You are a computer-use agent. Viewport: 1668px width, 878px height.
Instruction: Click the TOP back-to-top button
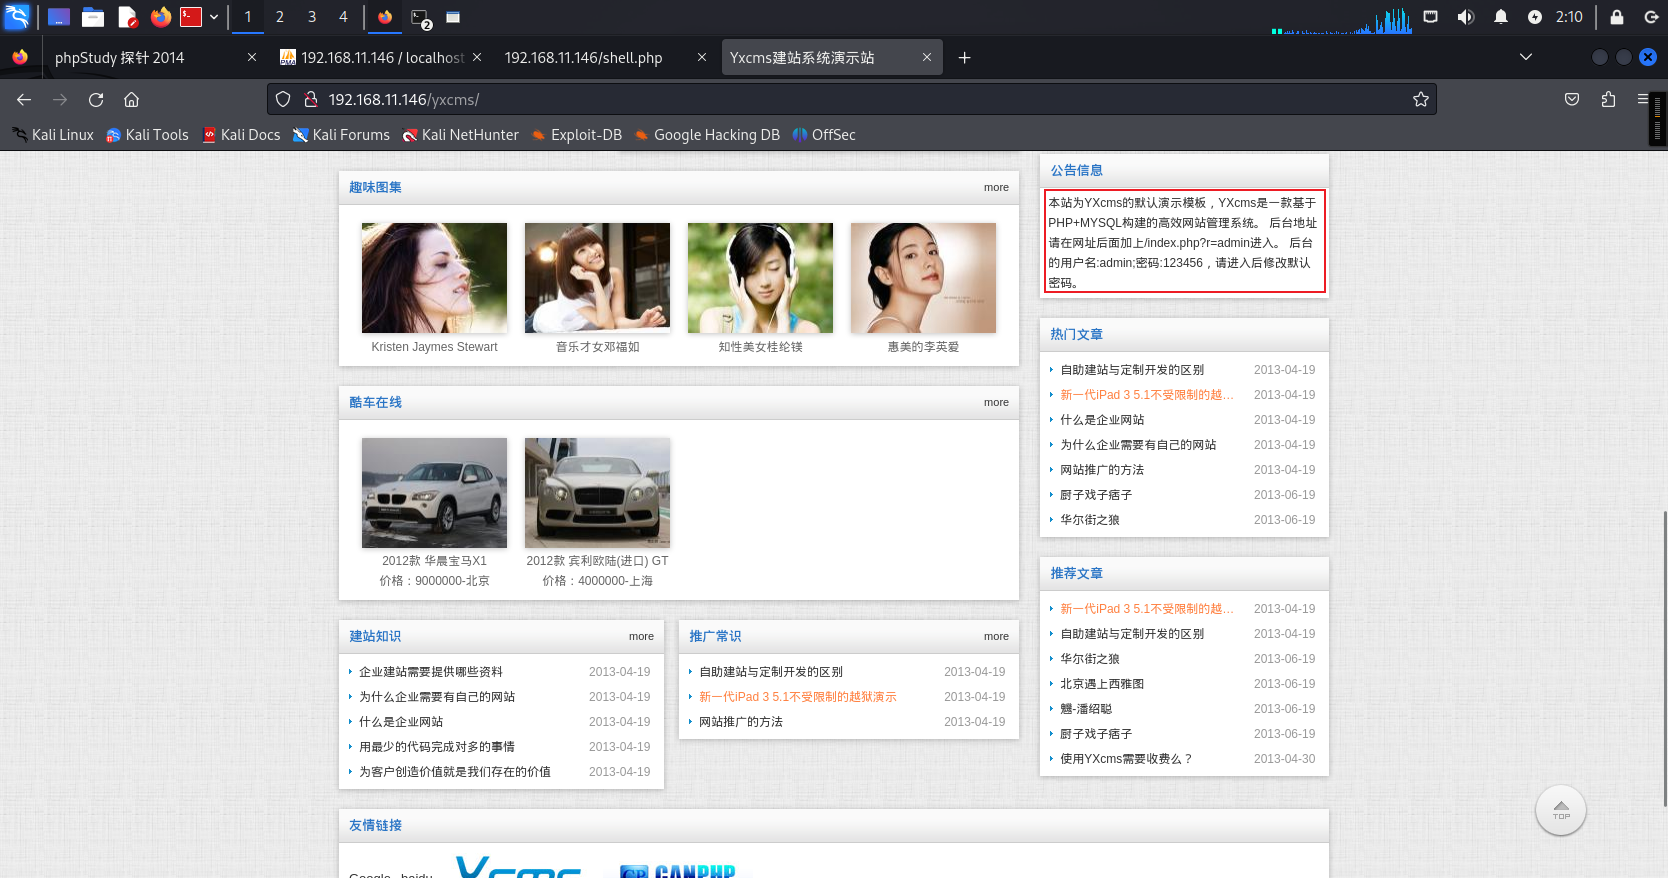(x=1561, y=810)
